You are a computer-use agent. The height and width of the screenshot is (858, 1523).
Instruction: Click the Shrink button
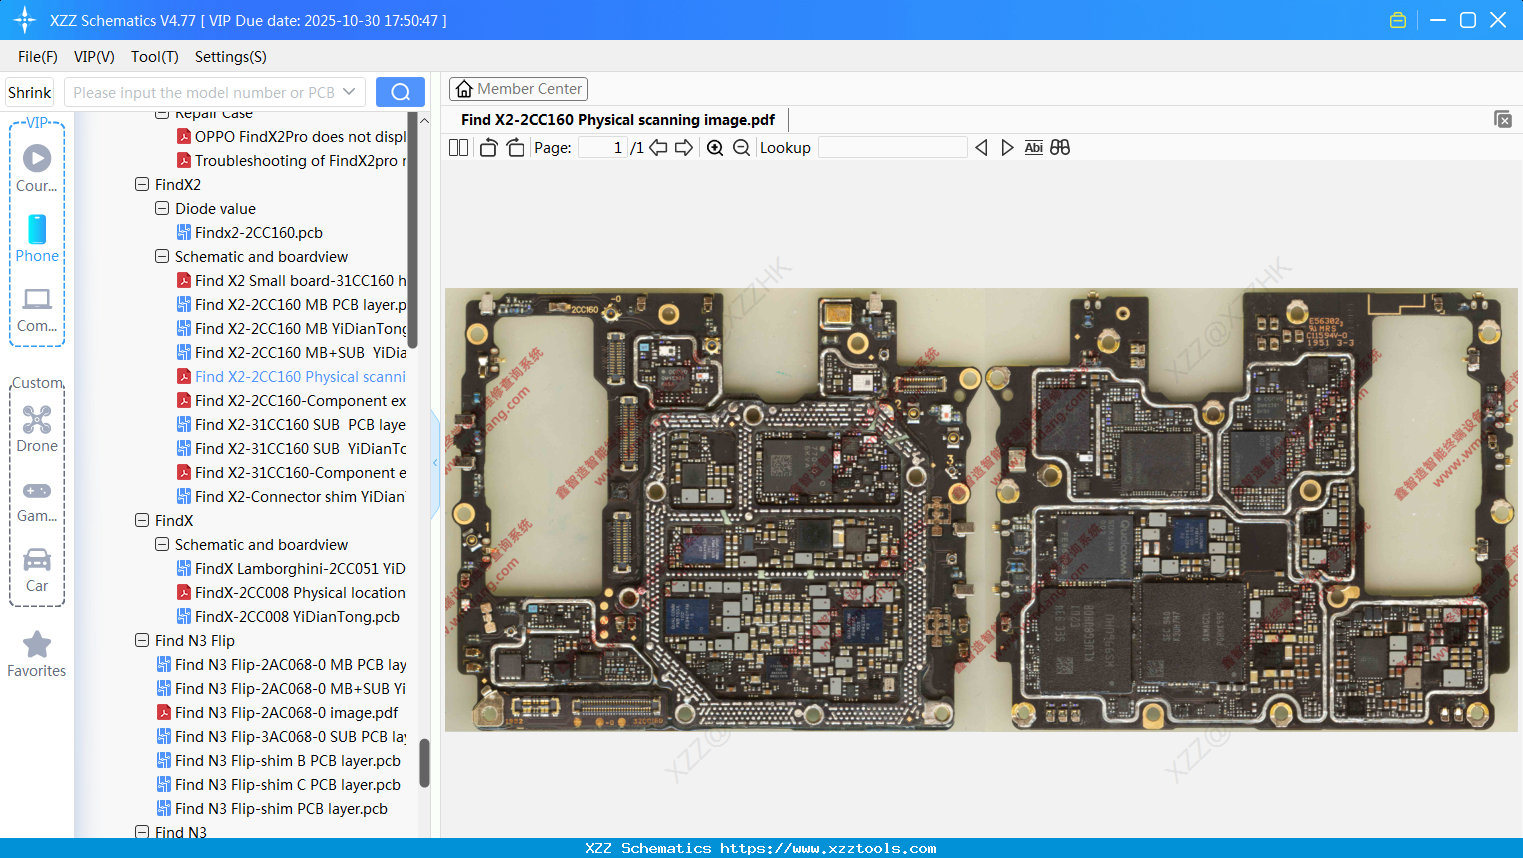click(x=30, y=92)
